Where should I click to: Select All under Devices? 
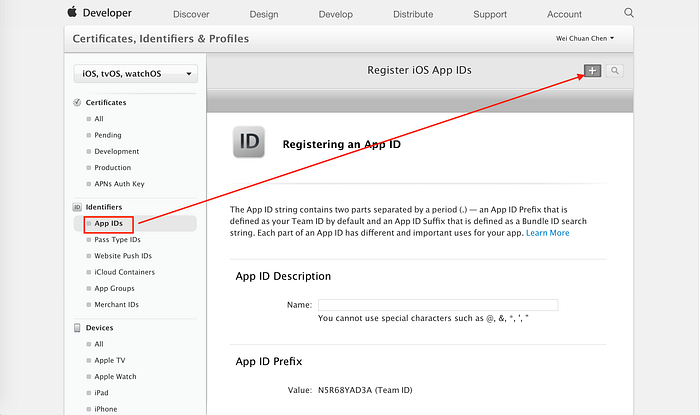99,344
